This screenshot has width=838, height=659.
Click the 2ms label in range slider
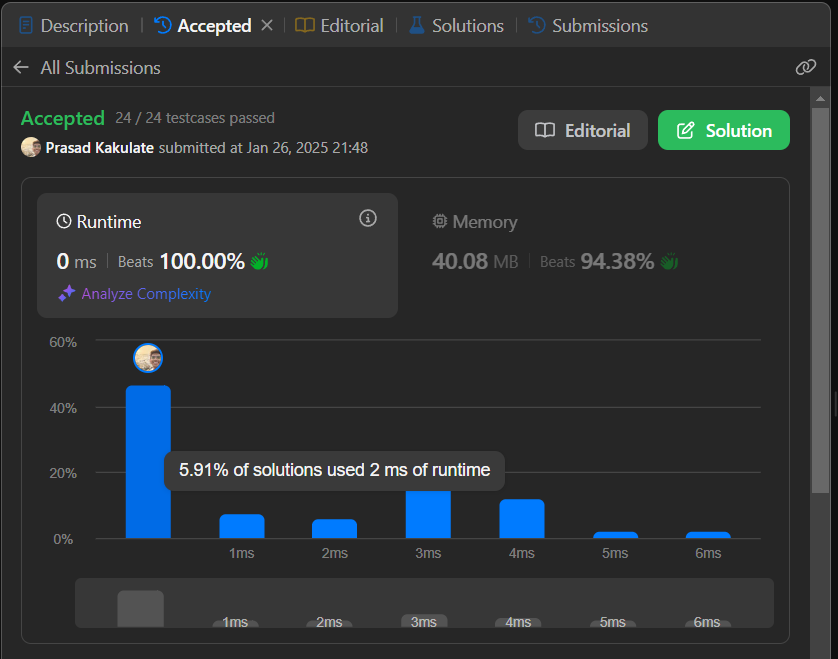pos(329,622)
